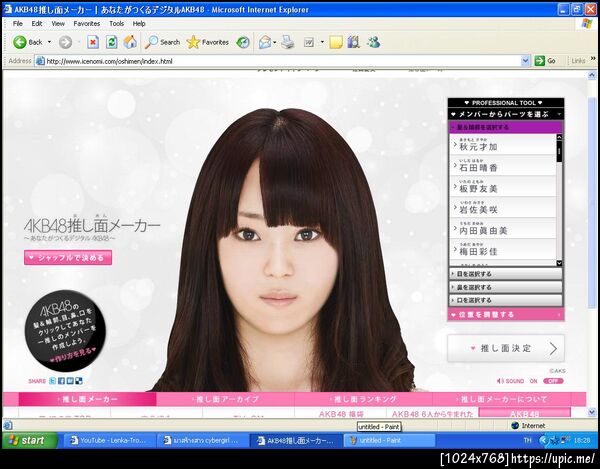Click the Print toolbar icon
The height and width of the screenshot is (469, 600).
pos(287,42)
